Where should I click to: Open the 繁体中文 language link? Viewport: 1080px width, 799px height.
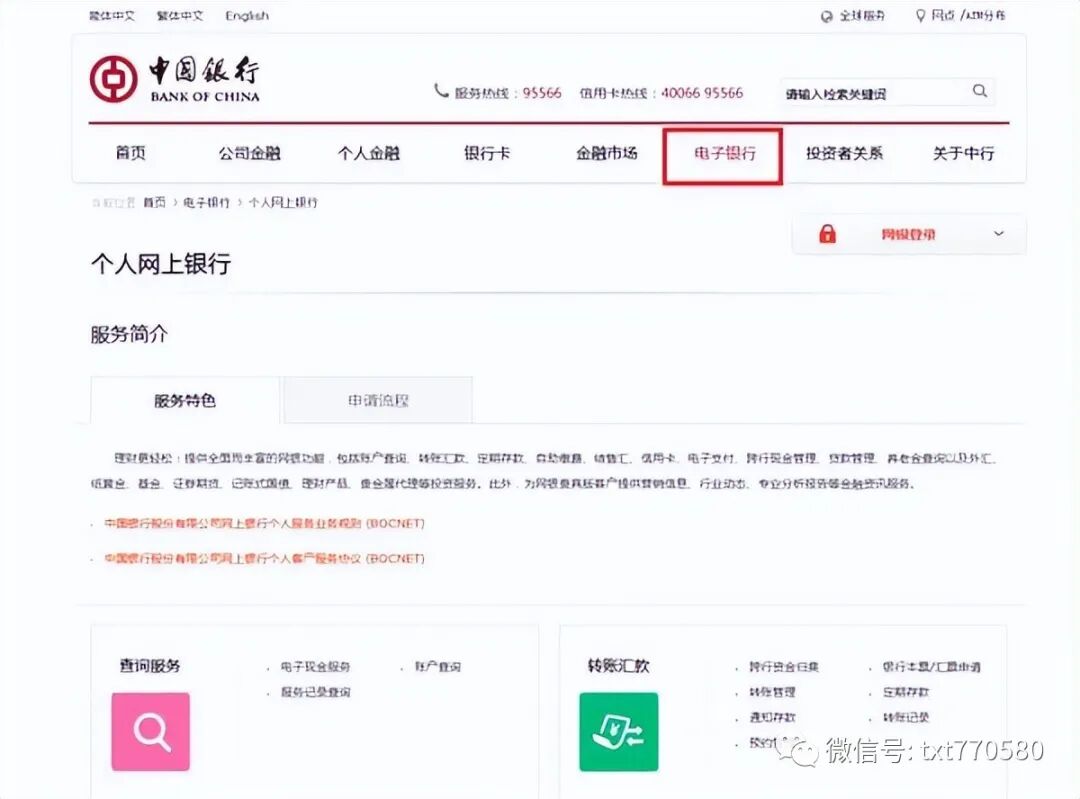[x=180, y=16]
